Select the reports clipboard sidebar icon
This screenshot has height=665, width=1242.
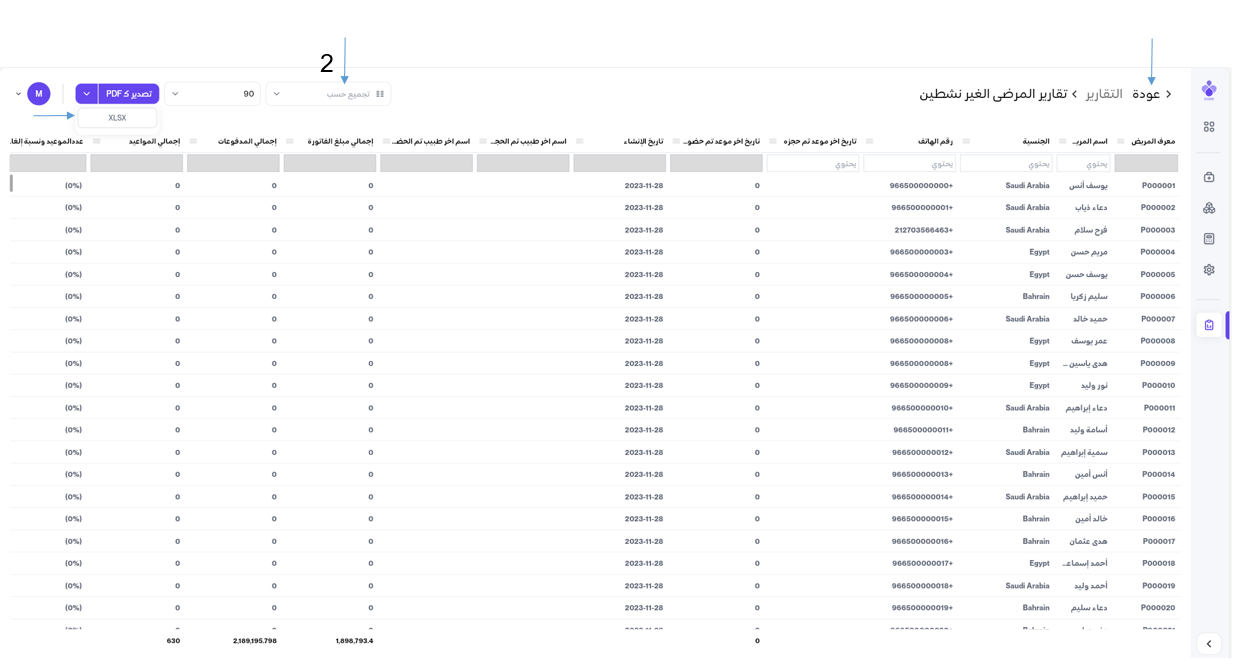point(1209,325)
